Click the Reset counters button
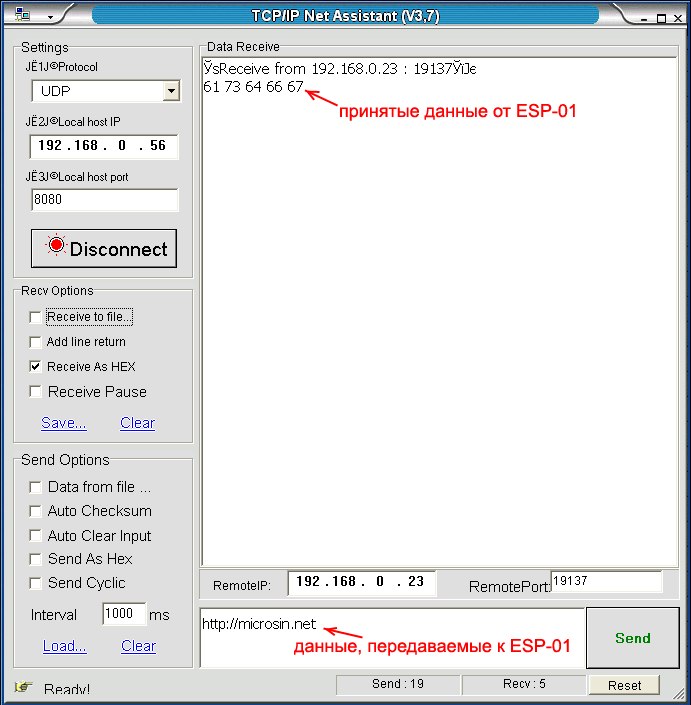Viewport: 691px width, 705px height. [x=624, y=685]
